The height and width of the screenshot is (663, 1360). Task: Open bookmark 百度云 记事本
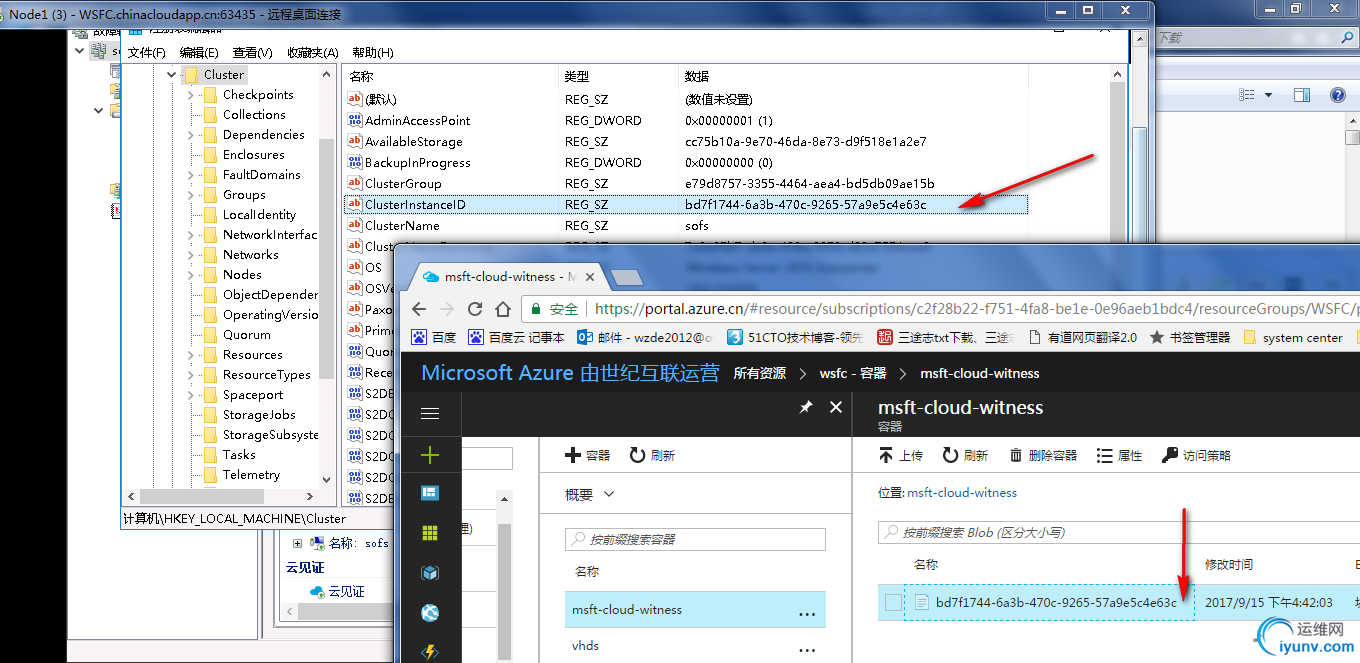click(x=516, y=337)
